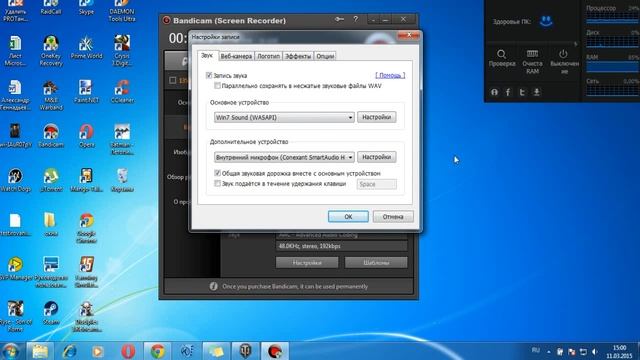The height and width of the screenshot is (360, 640).
Task: Click Настройки button for the secondary device
Action: coord(376,157)
